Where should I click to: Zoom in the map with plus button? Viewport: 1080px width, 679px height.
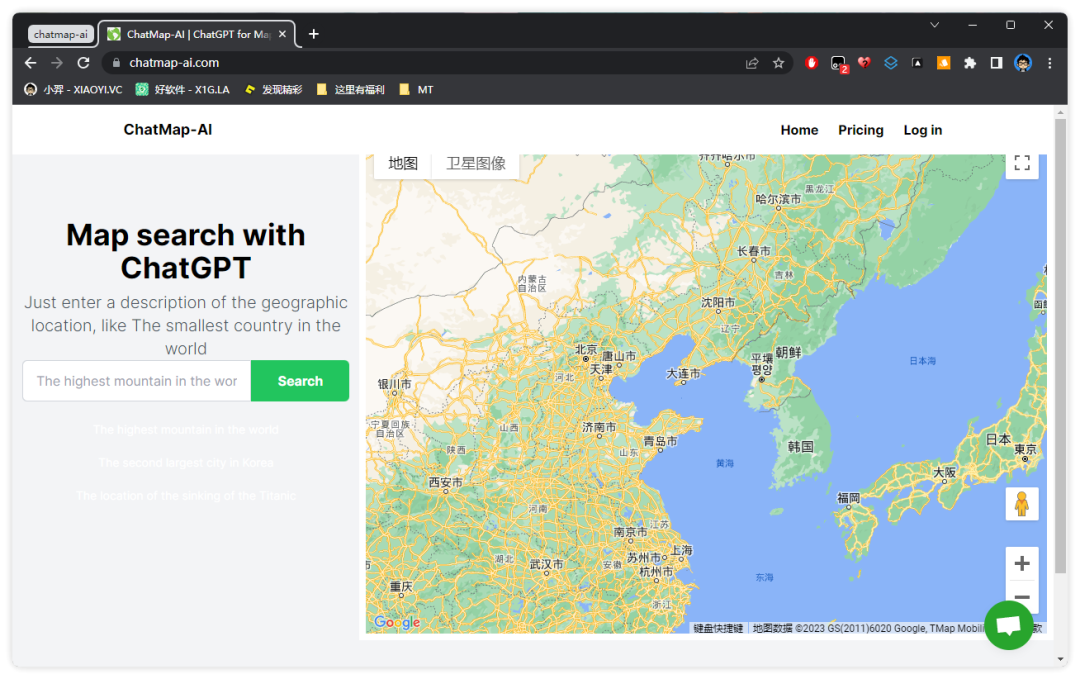(x=1021, y=564)
